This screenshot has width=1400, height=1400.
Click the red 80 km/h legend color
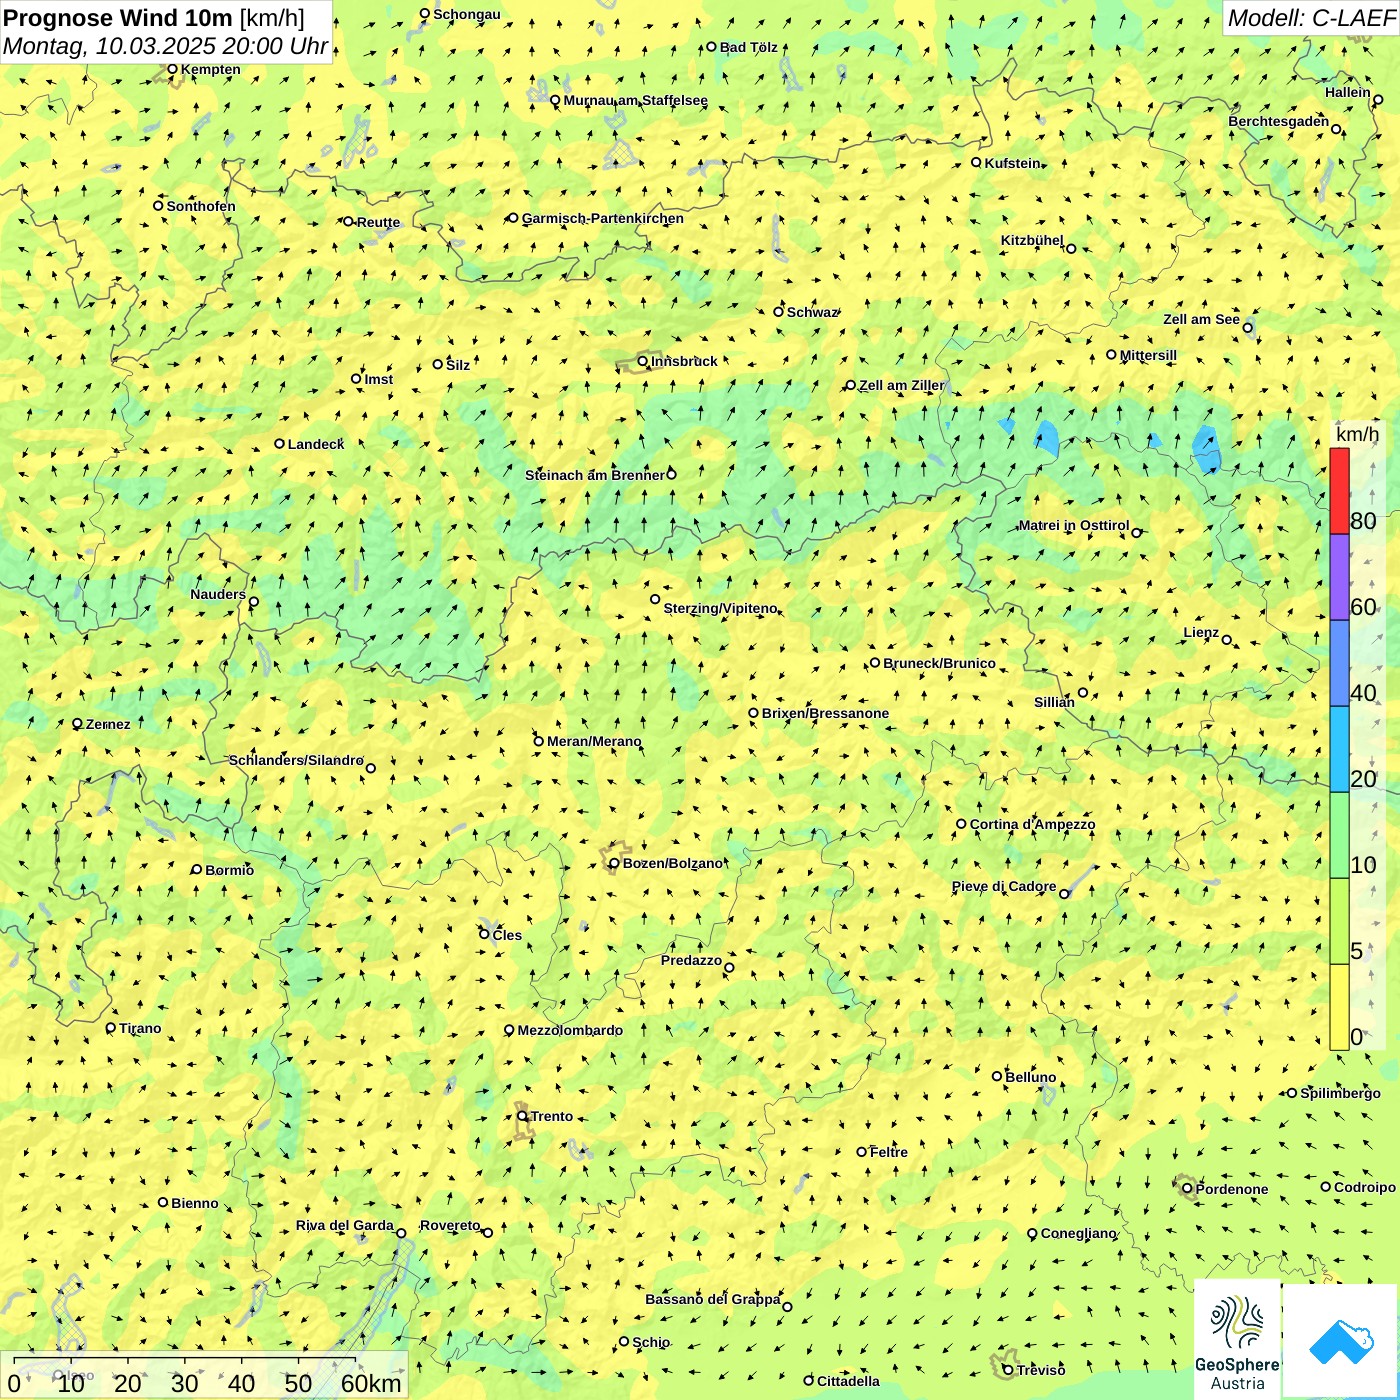(1339, 491)
